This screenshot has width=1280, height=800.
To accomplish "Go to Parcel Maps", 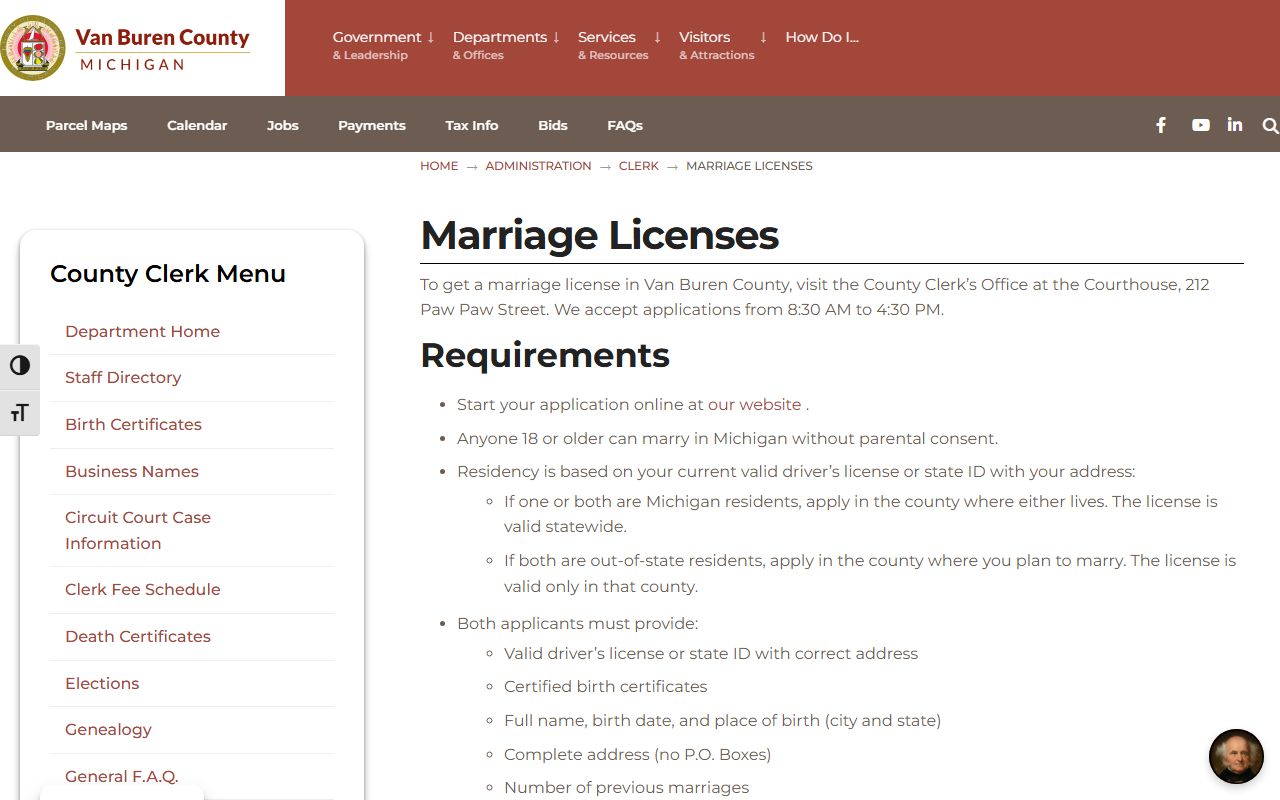I will (x=86, y=125).
